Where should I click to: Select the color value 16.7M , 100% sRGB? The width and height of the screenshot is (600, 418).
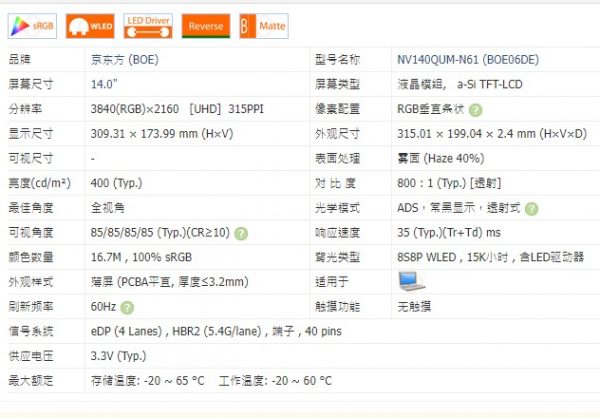click(x=141, y=257)
